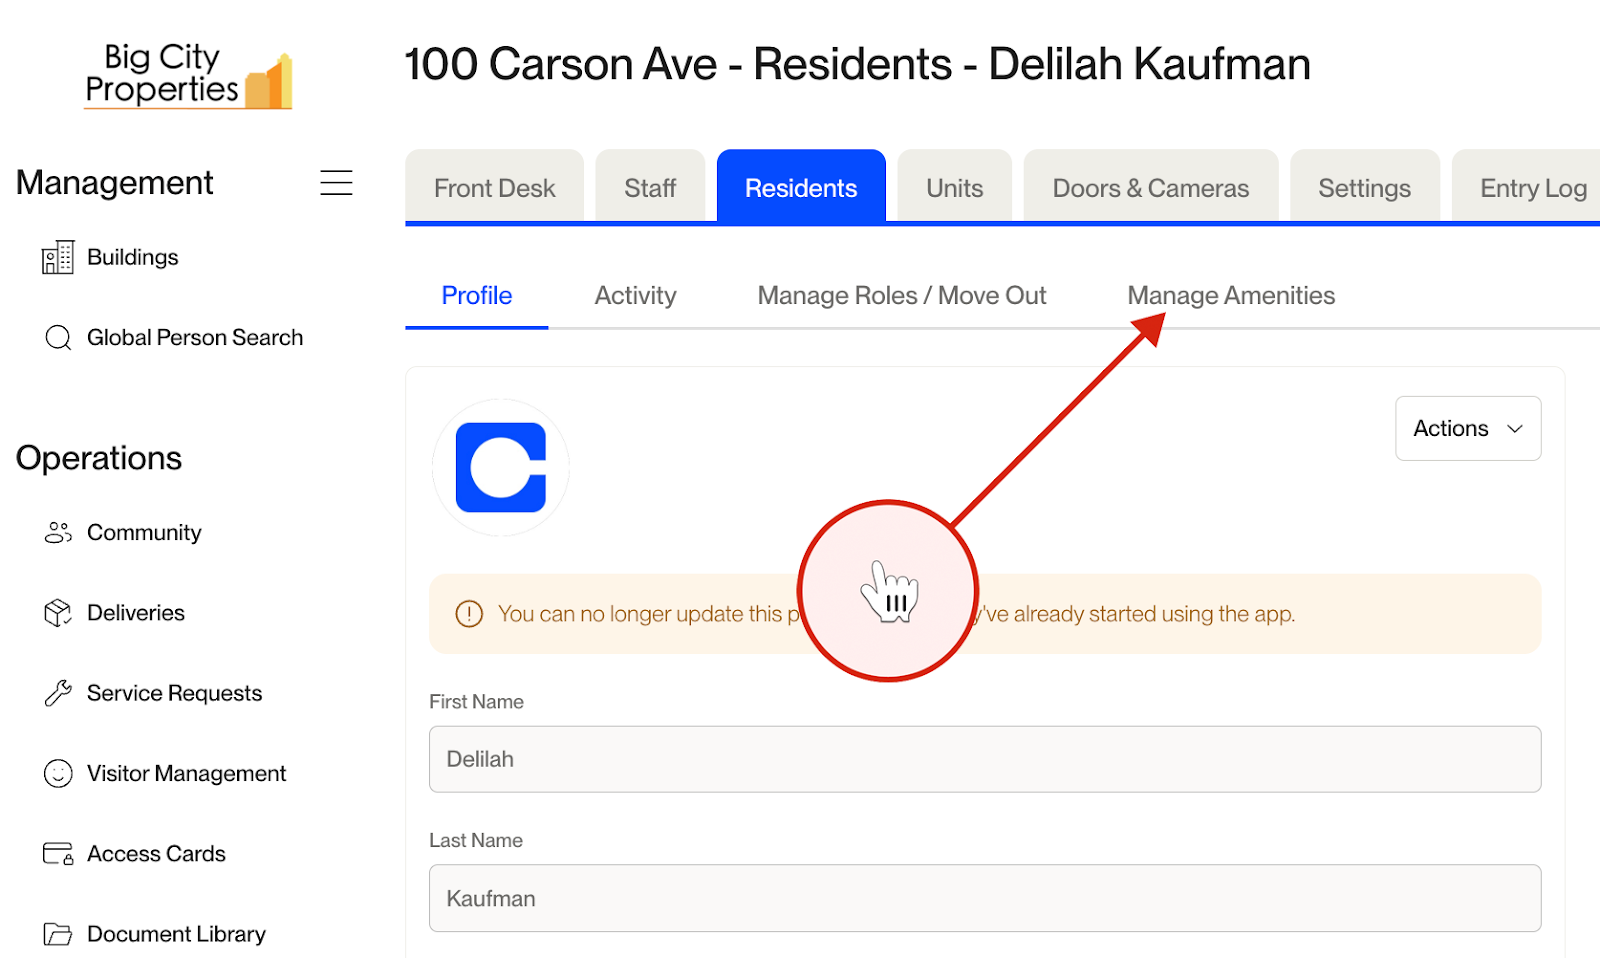Click the First Name field with Delilah
The image size is (1600, 958).
tap(985, 759)
